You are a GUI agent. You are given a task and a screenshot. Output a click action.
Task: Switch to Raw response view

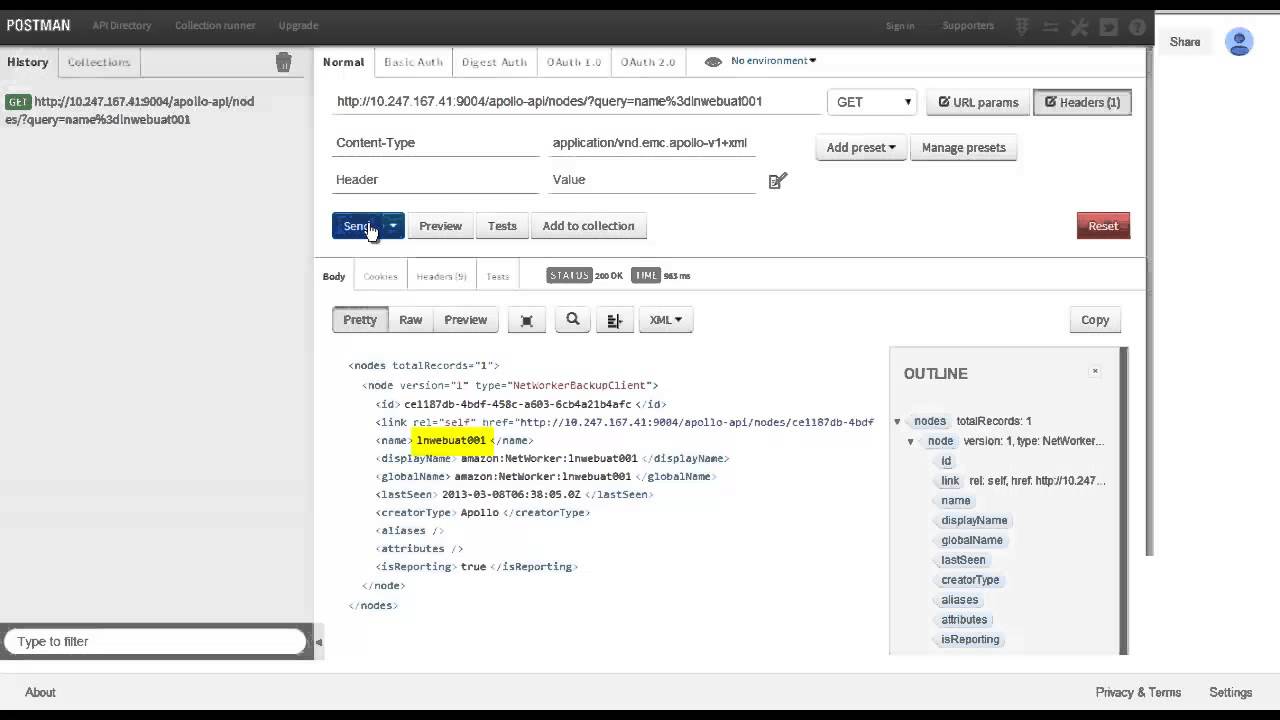point(411,320)
